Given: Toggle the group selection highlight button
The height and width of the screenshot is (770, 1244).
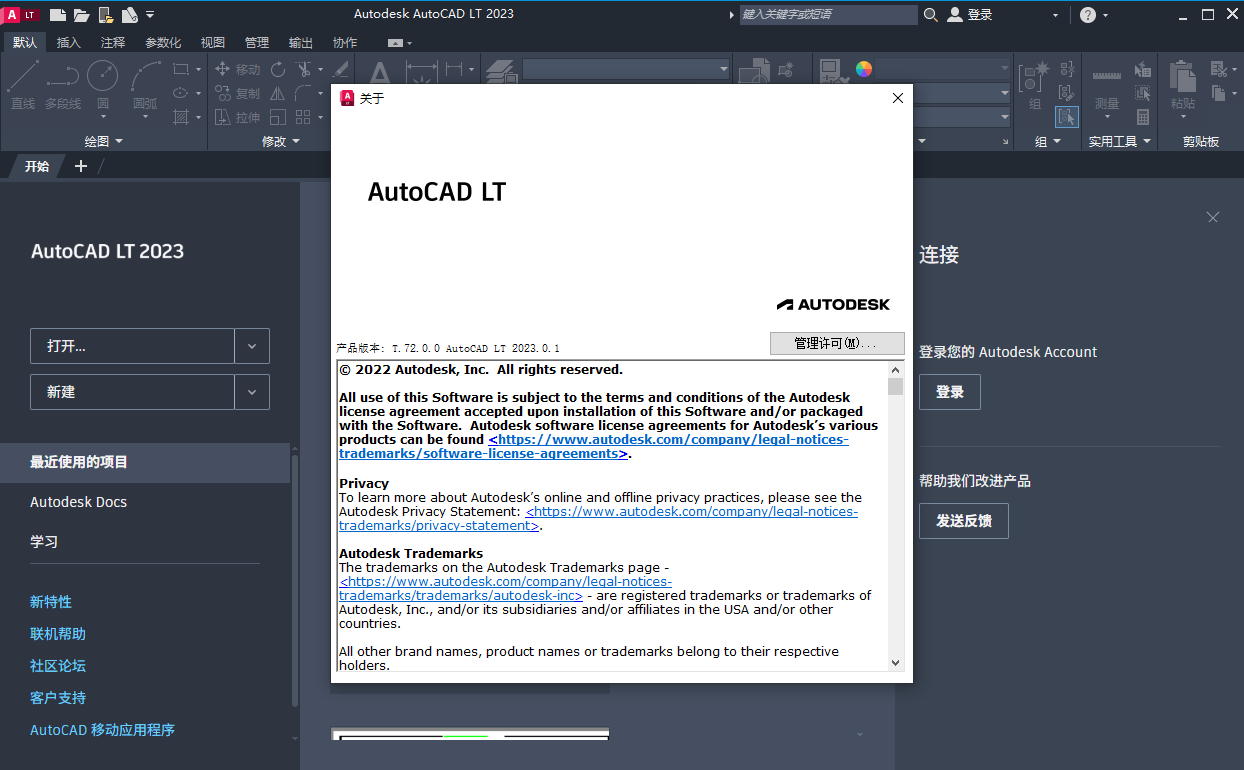Looking at the screenshot, I should [x=1067, y=117].
